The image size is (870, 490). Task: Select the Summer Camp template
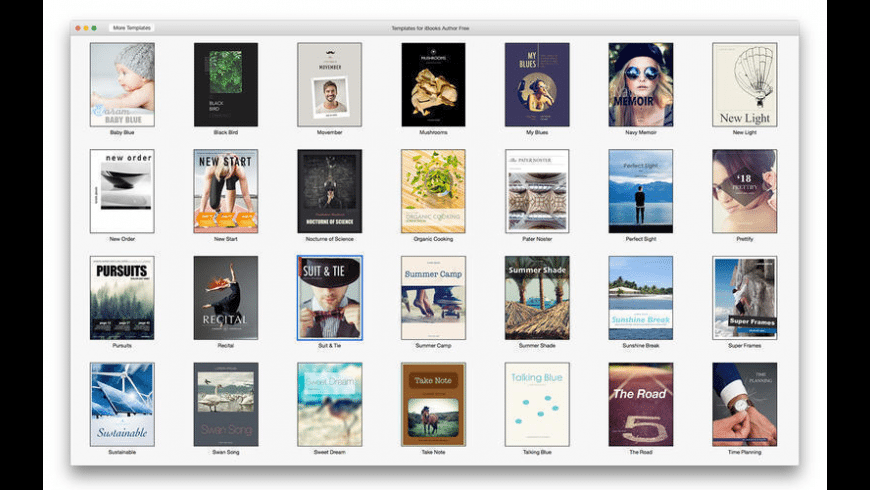click(433, 297)
